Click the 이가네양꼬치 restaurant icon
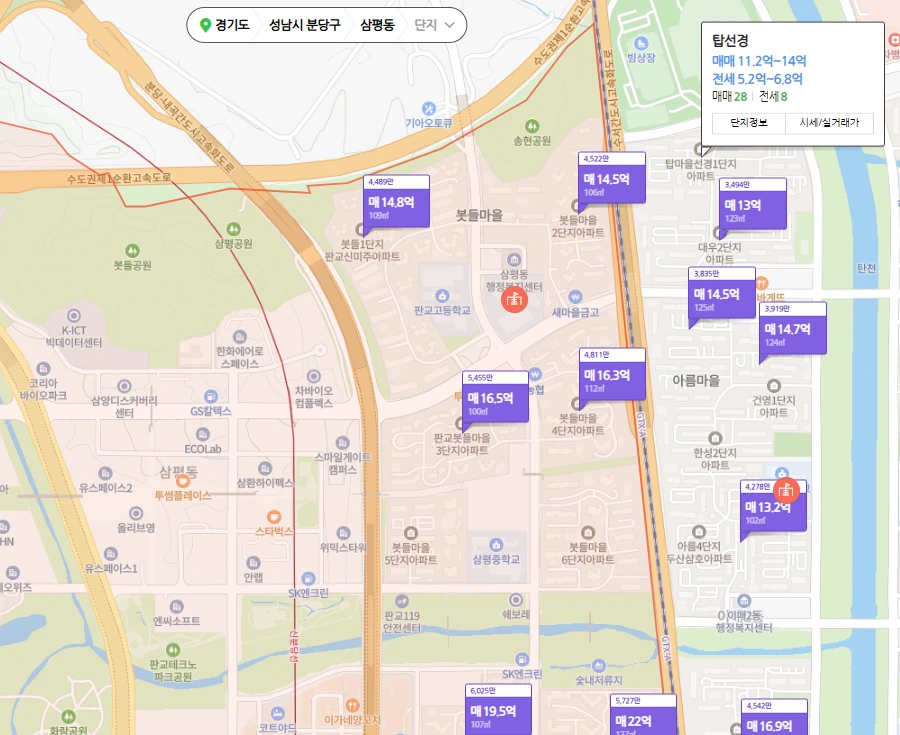Screen dimensions: 900x735 352,705
